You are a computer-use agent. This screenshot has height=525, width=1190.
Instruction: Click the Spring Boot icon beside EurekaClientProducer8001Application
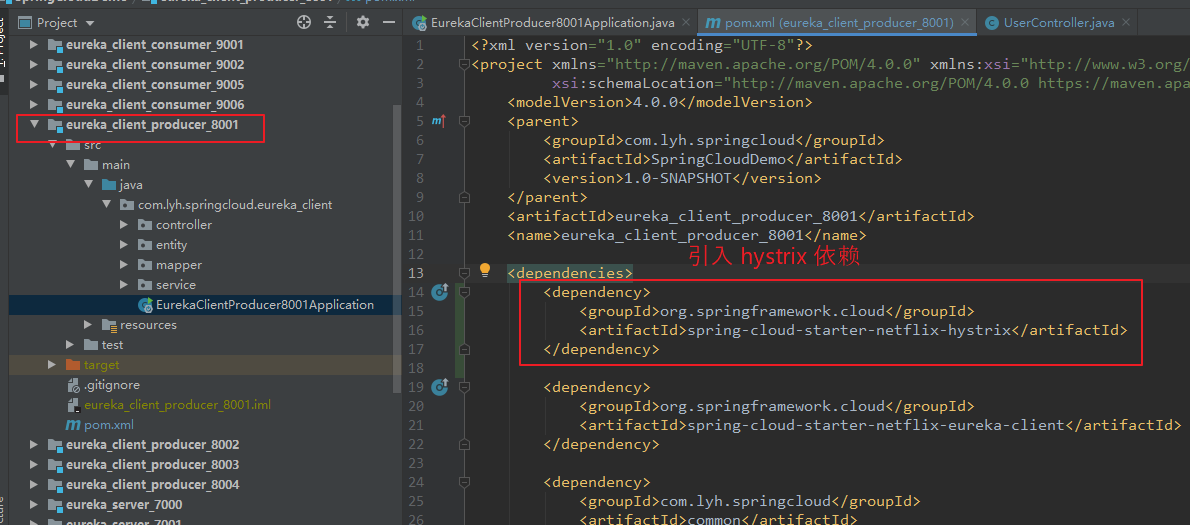tap(145, 305)
